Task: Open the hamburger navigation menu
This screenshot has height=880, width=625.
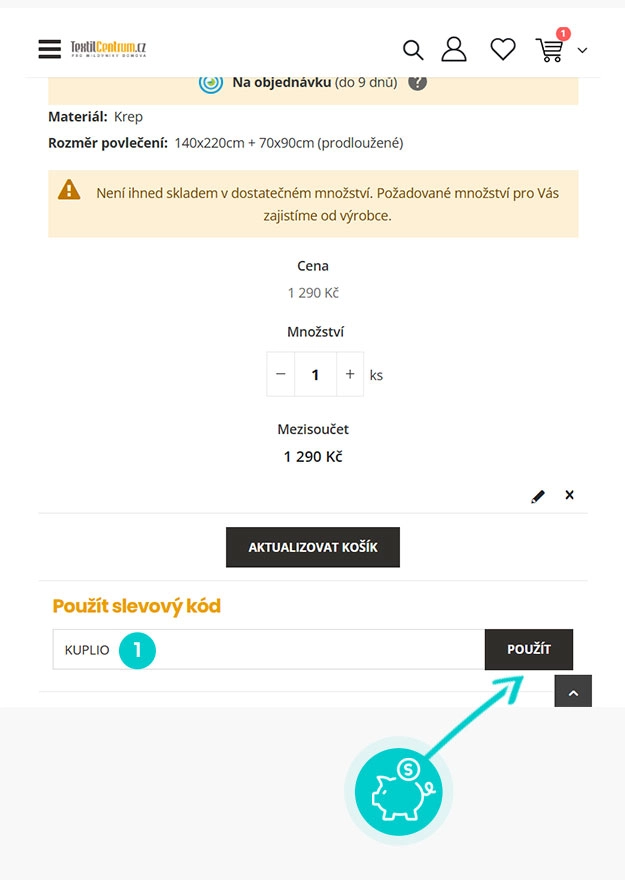Action: click(48, 48)
